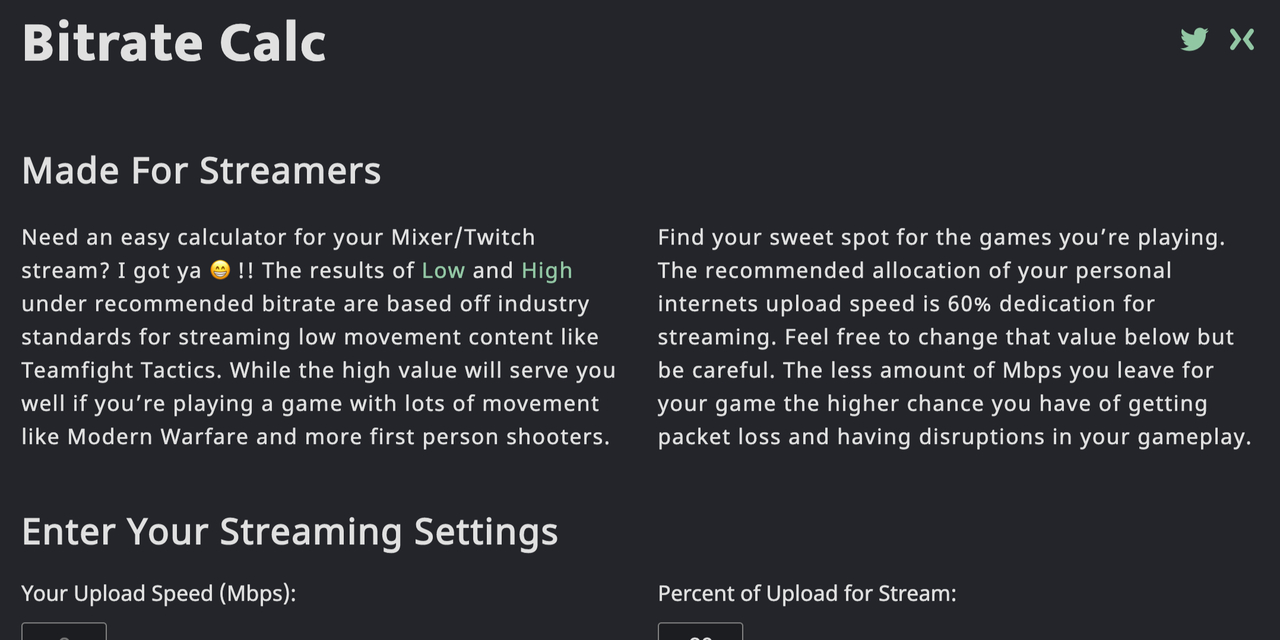Viewport: 1280px width, 640px height.
Task: Click the "Percent of Upload for Stream:" label
Action: [x=807, y=593]
